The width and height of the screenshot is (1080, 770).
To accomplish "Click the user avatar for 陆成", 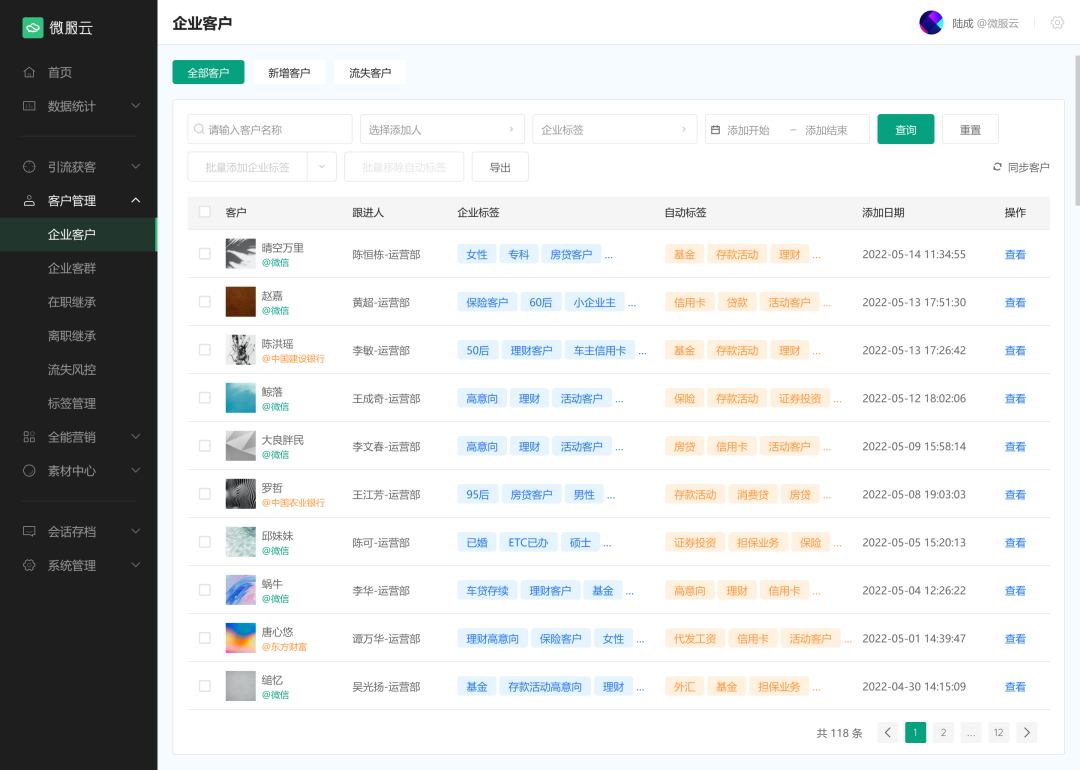I will tap(931, 23).
